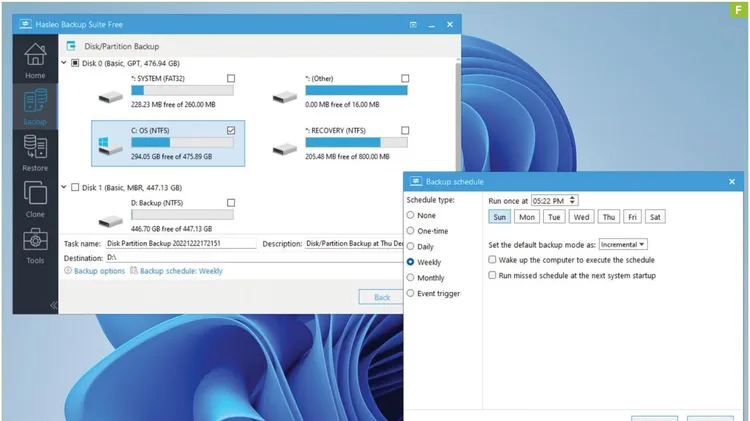Open the default backup mode dropdown

(623, 244)
